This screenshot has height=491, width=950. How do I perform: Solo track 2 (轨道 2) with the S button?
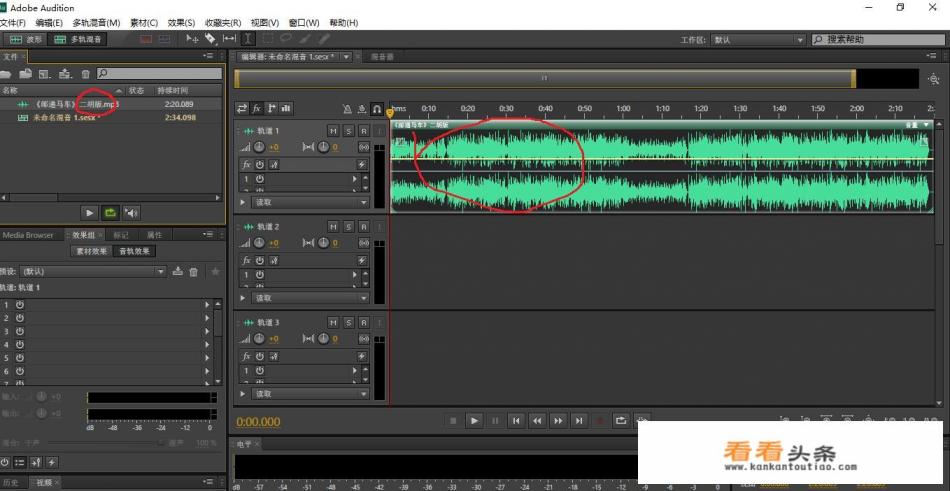coord(348,227)
